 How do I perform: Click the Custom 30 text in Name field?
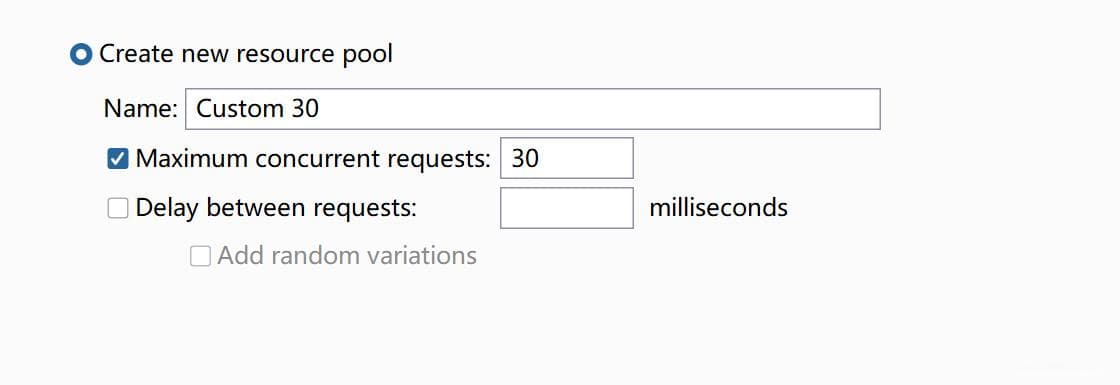point(257,109)
